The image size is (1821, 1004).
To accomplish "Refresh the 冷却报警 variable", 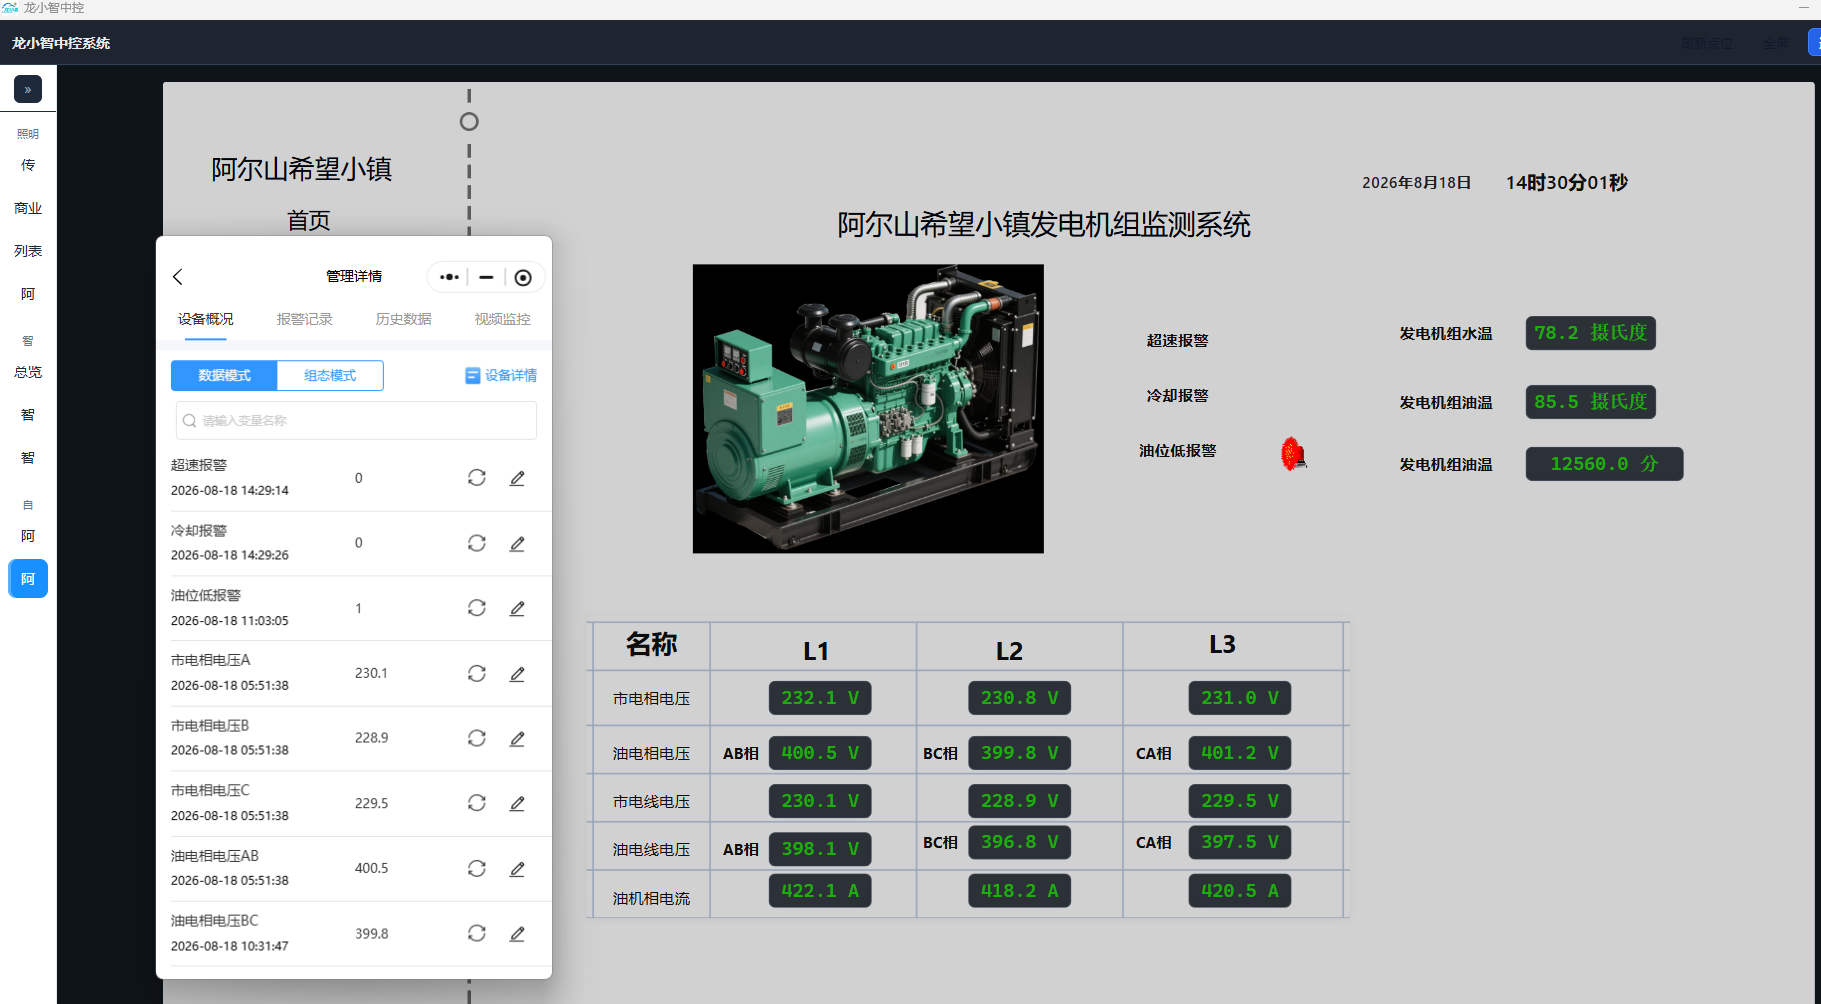I will click(477, 543).
